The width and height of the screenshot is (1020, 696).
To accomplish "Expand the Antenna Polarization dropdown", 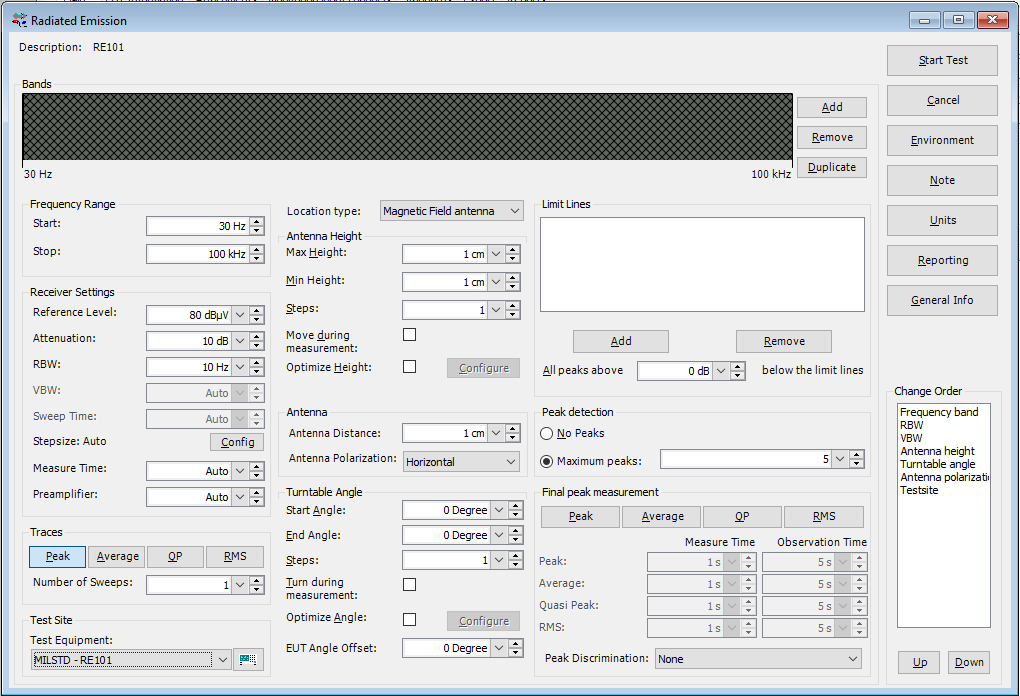I will [x=461, y=462].
